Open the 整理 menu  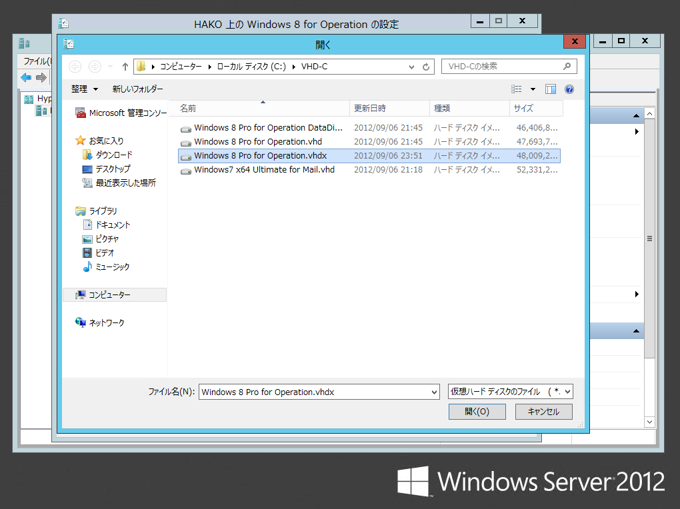84,89
